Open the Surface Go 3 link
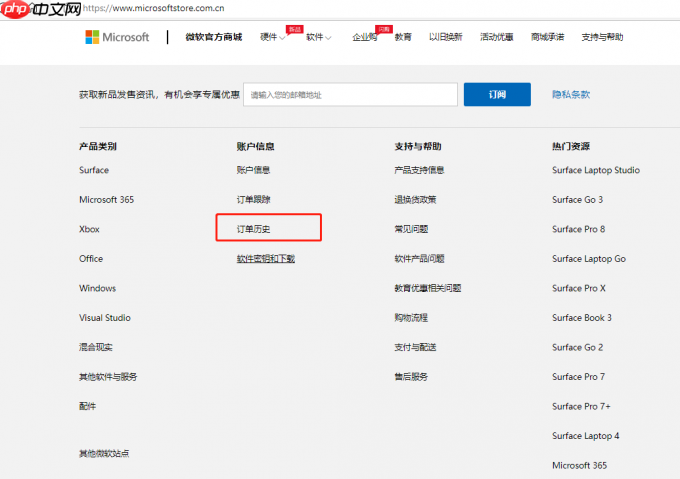 click(x=577, y=199)
